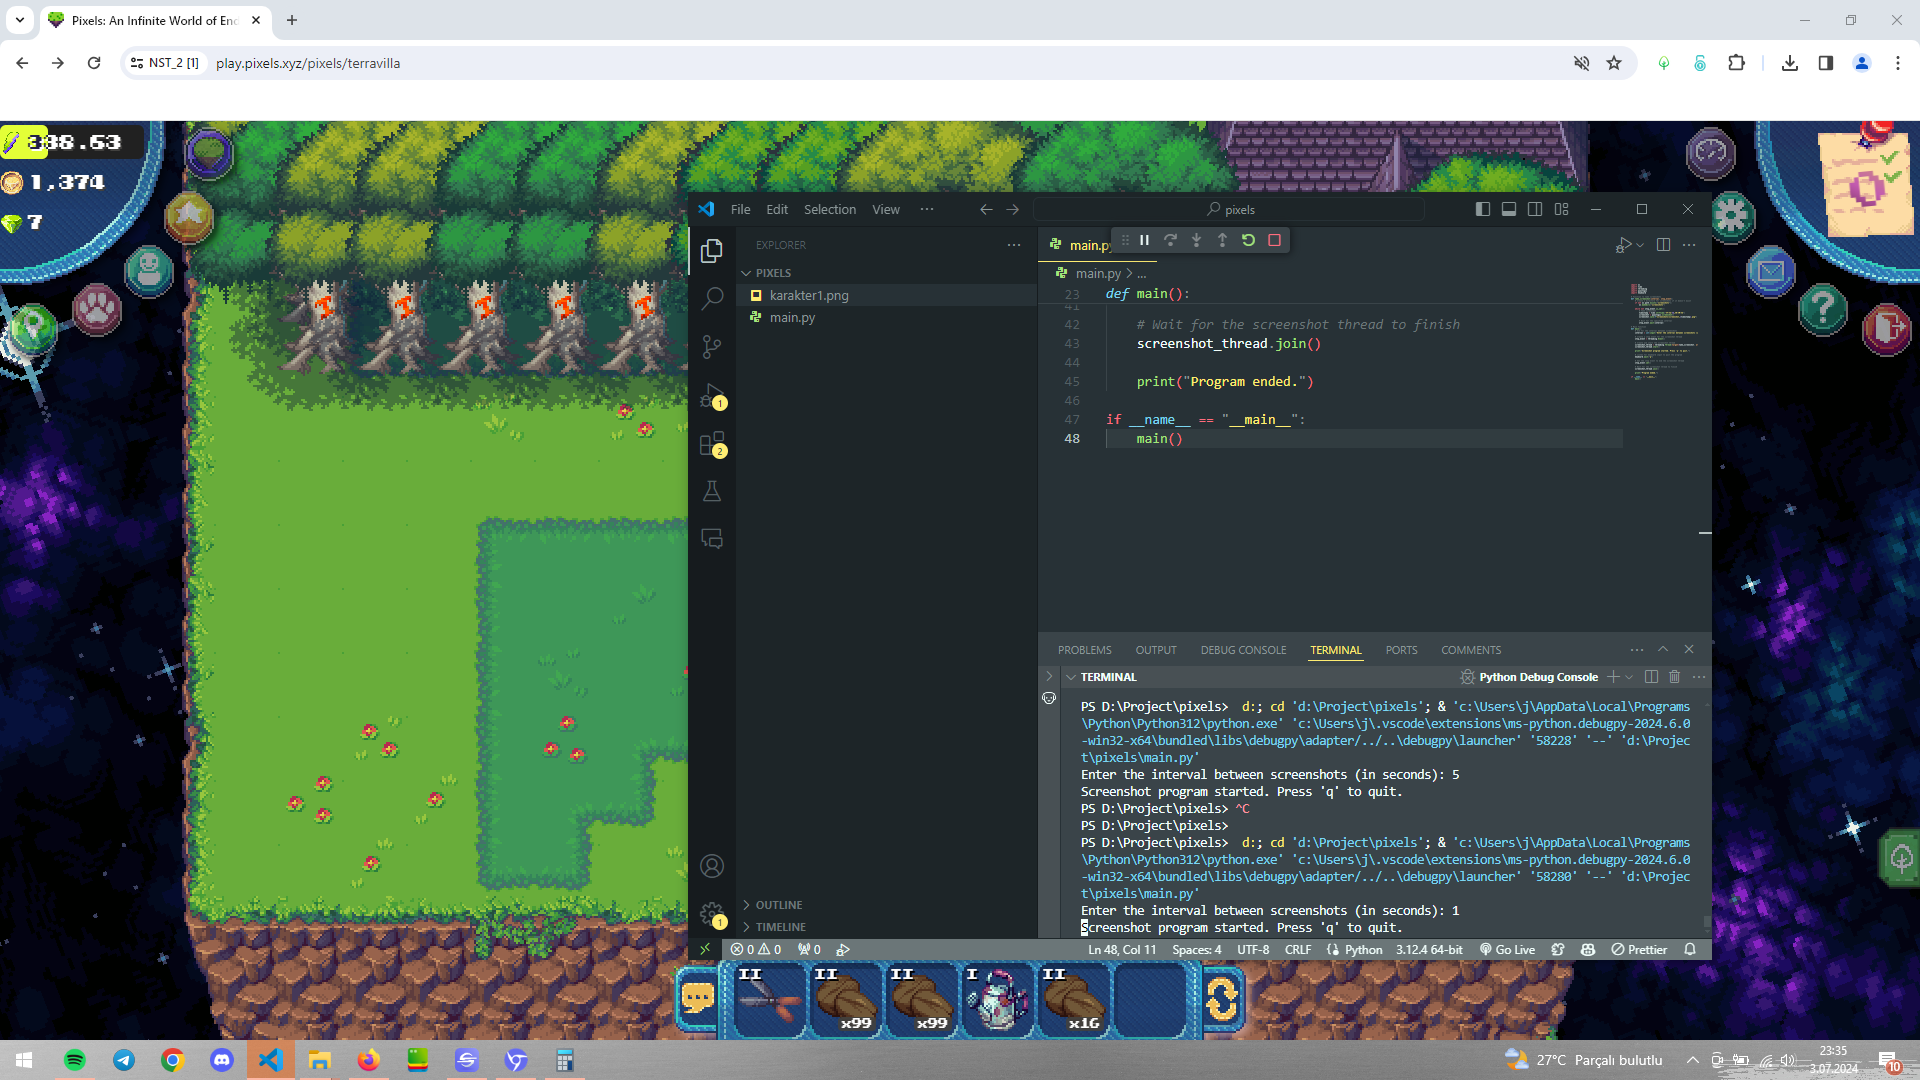The image size is (1920, 1080).
Task: Collapse the PIXELS folder tree
Action: (772, 273)
